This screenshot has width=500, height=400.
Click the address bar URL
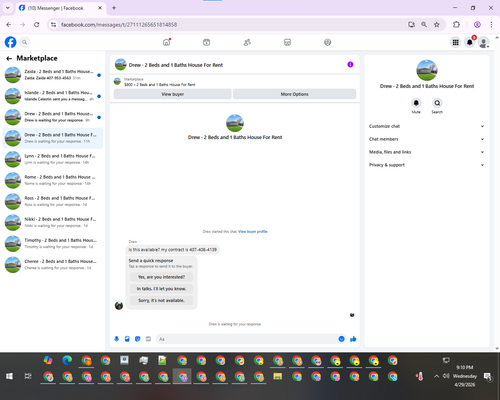(x=119, y=25)
